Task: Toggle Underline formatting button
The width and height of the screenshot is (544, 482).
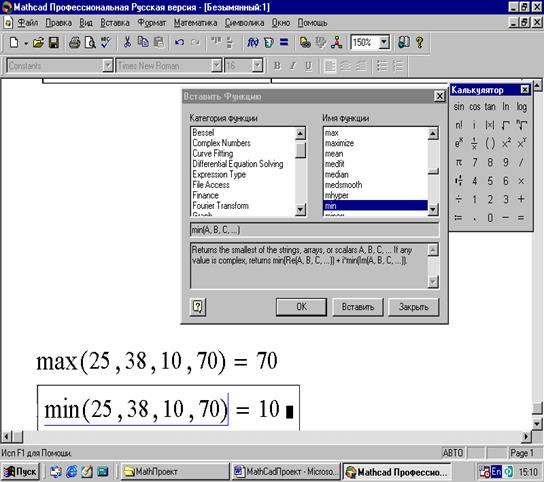Action: pos(308,66)
